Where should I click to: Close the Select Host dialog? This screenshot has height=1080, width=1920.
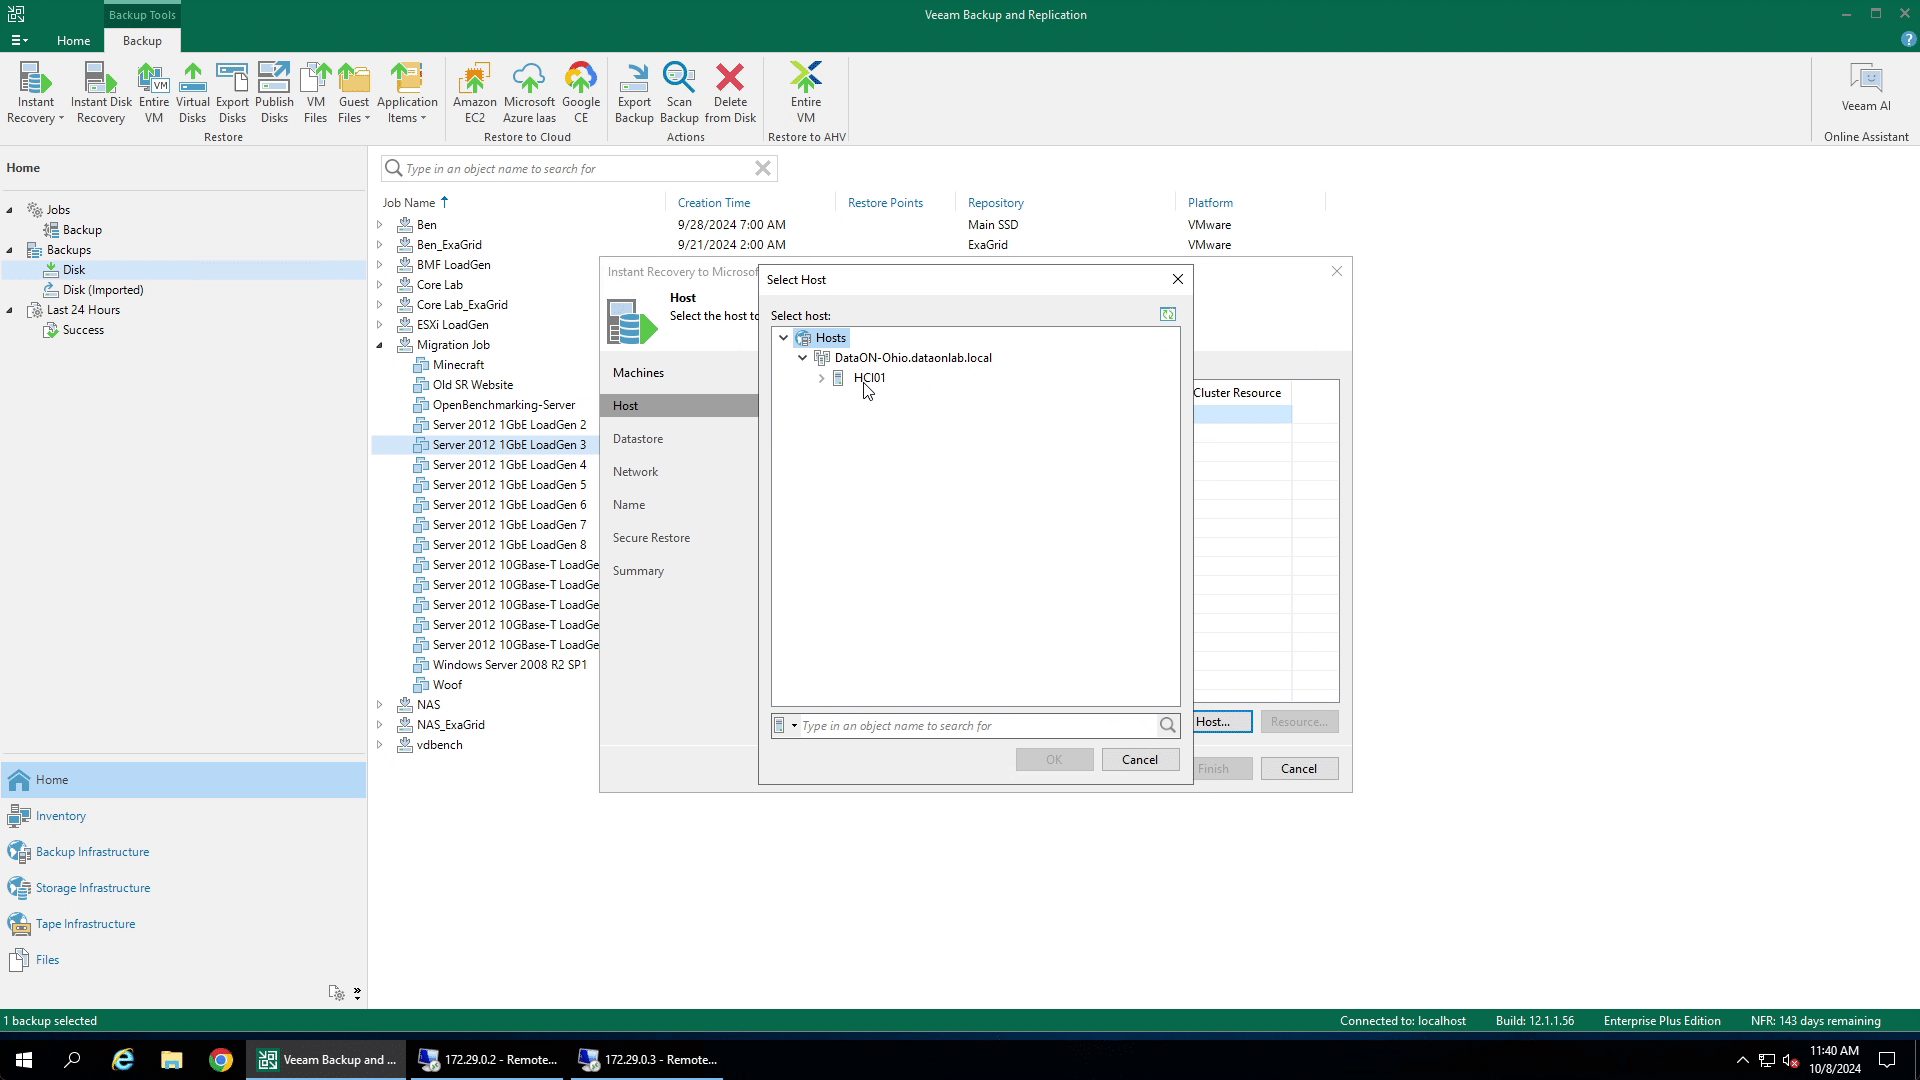(x=1178, y=279)
